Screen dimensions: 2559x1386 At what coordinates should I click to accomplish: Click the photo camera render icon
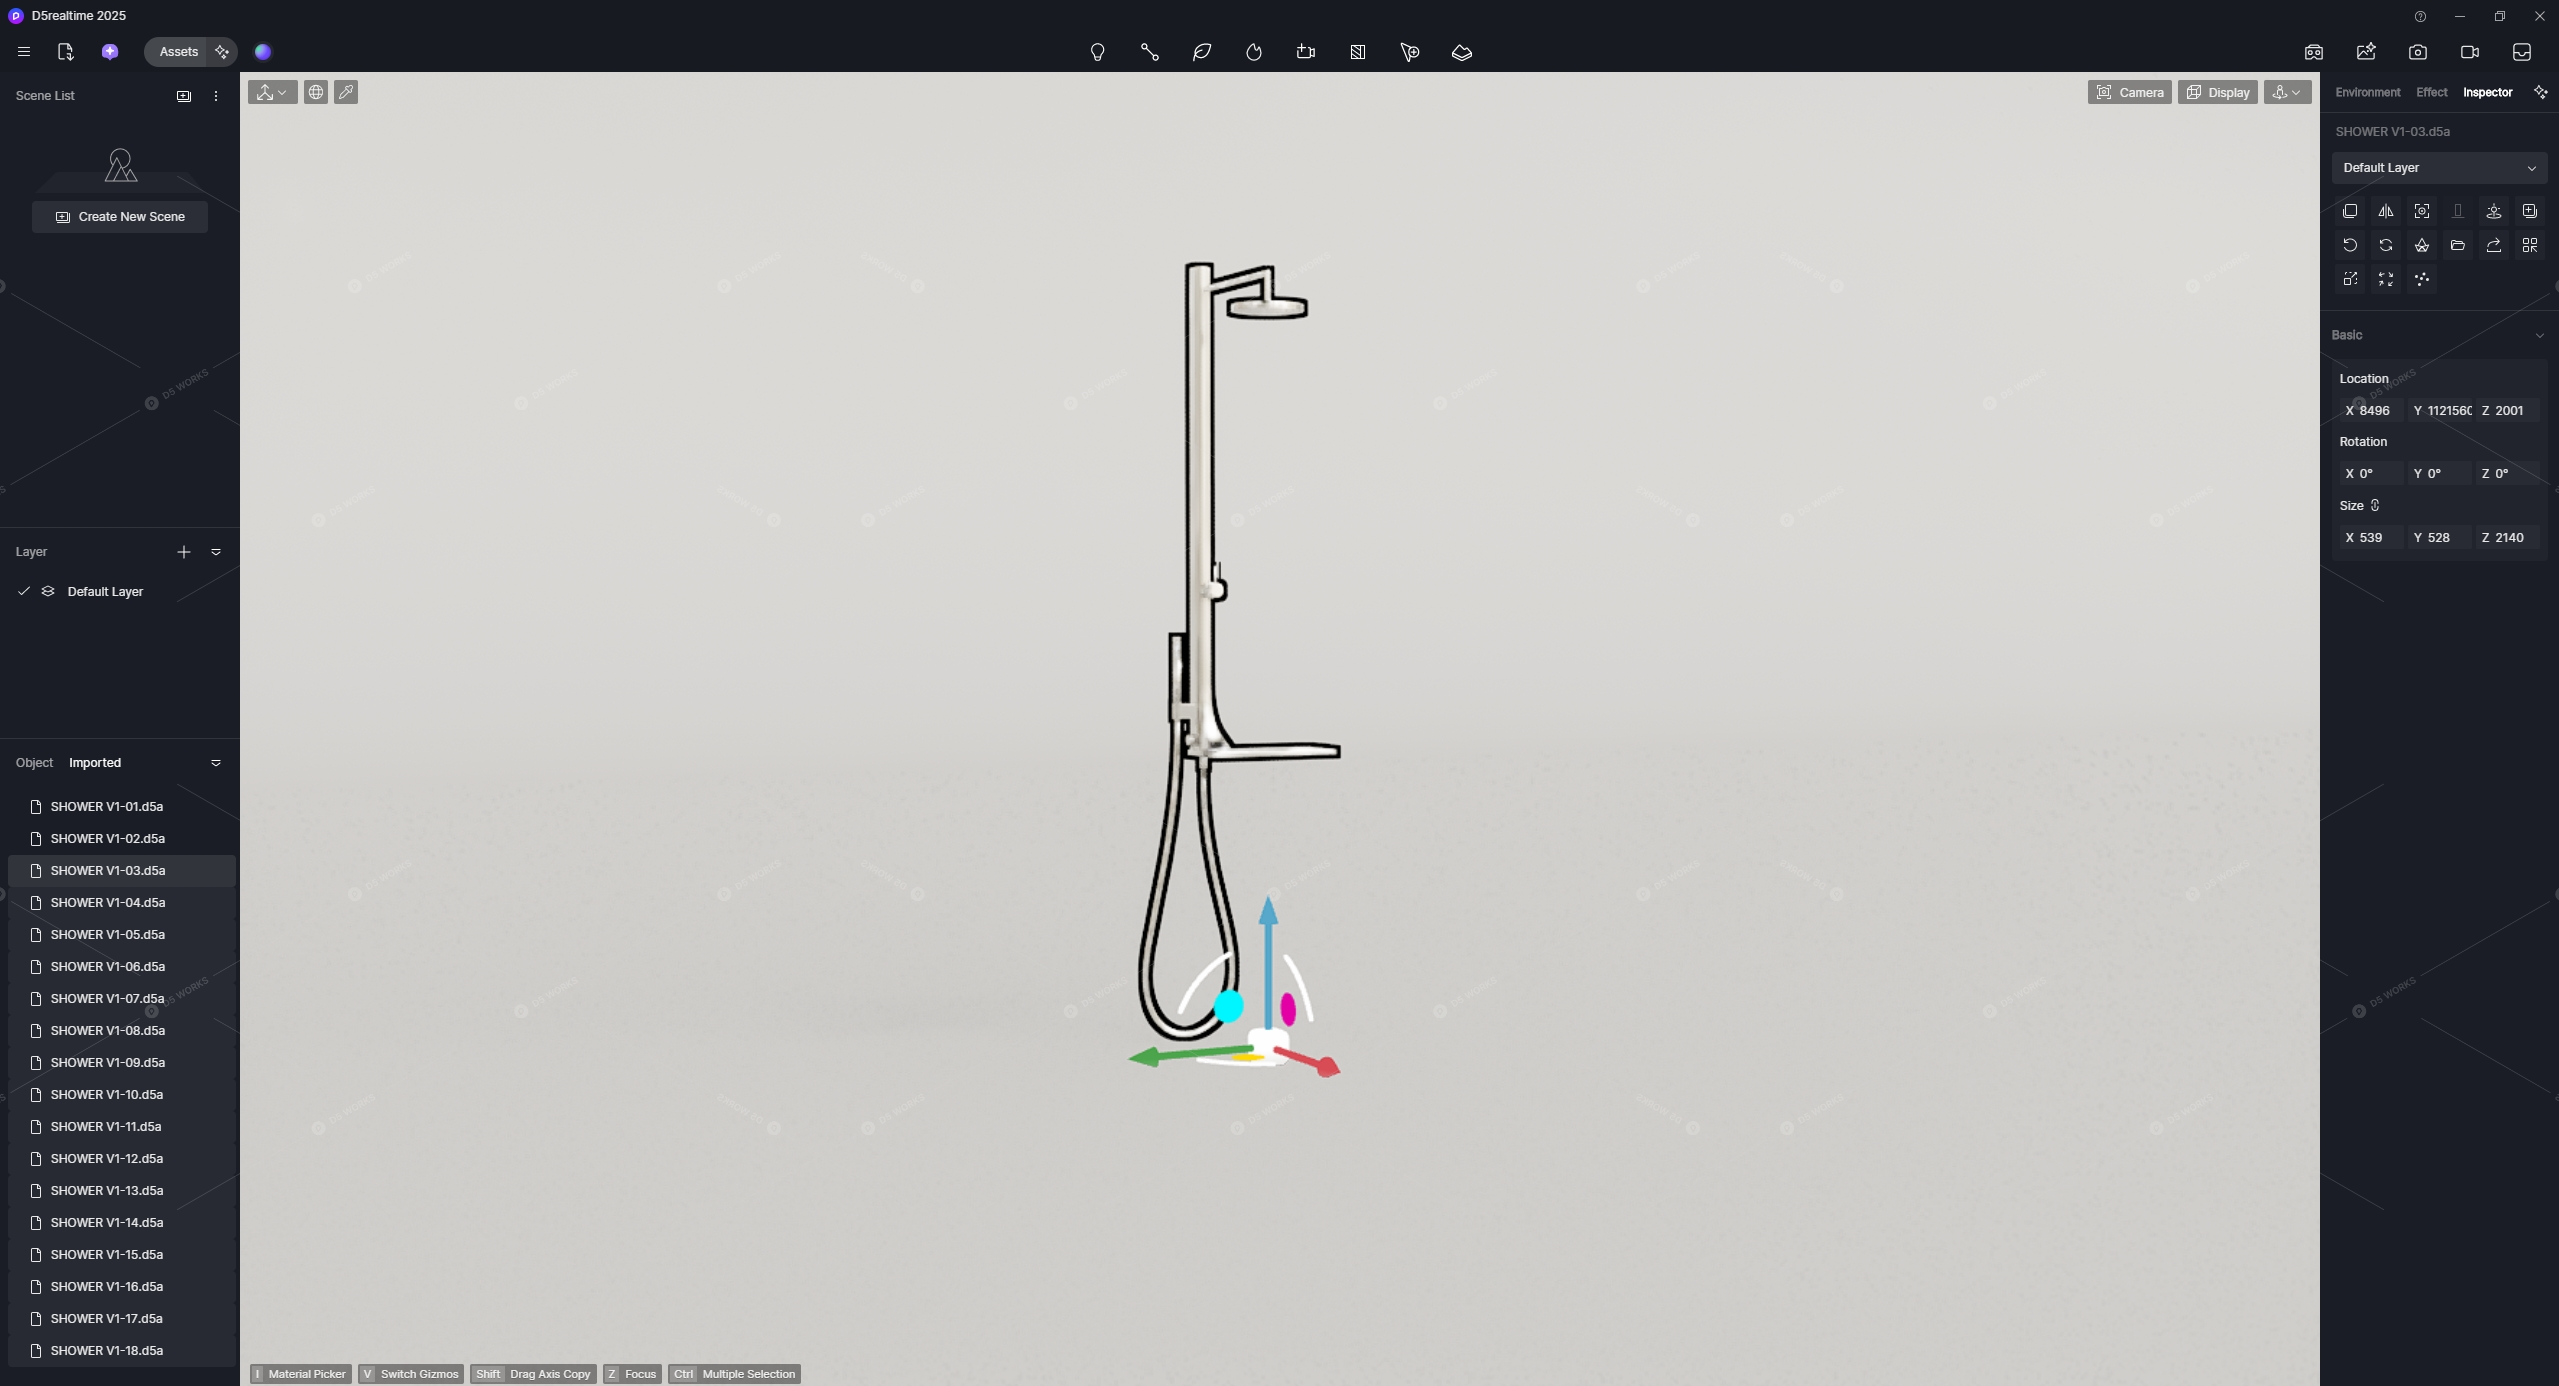point(2417,52)
